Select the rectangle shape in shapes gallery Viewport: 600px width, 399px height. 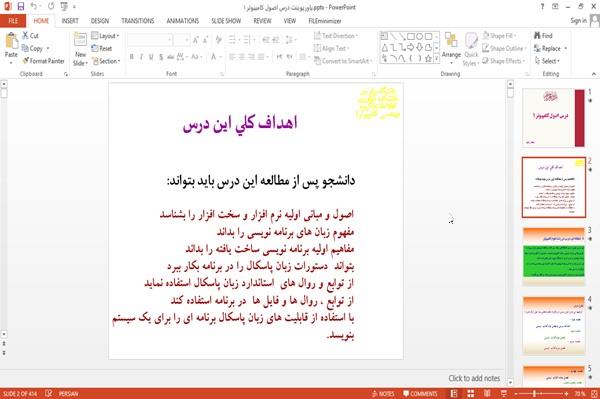click(x=411, y=36)
